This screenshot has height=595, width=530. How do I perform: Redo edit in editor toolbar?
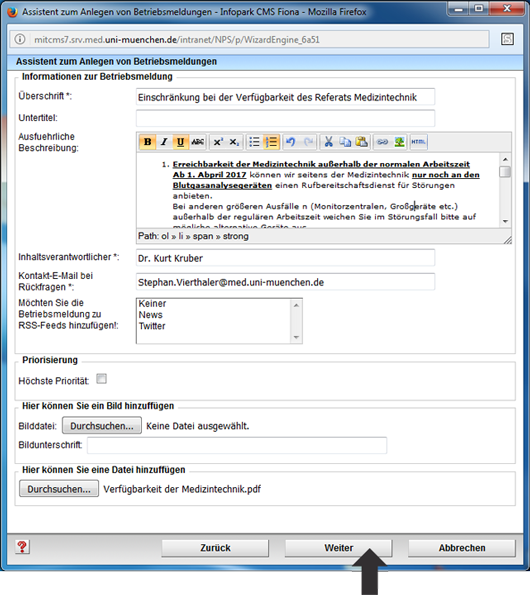[x=308, y=142]
